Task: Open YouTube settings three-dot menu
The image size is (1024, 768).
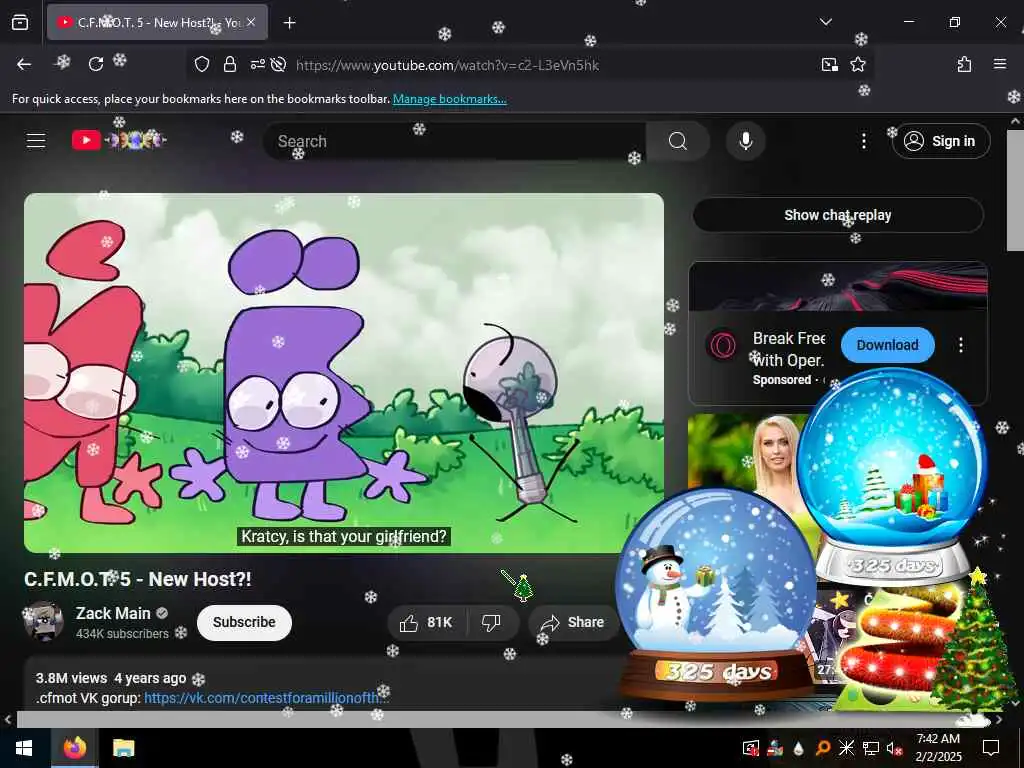Action: (x=863, y=141)
